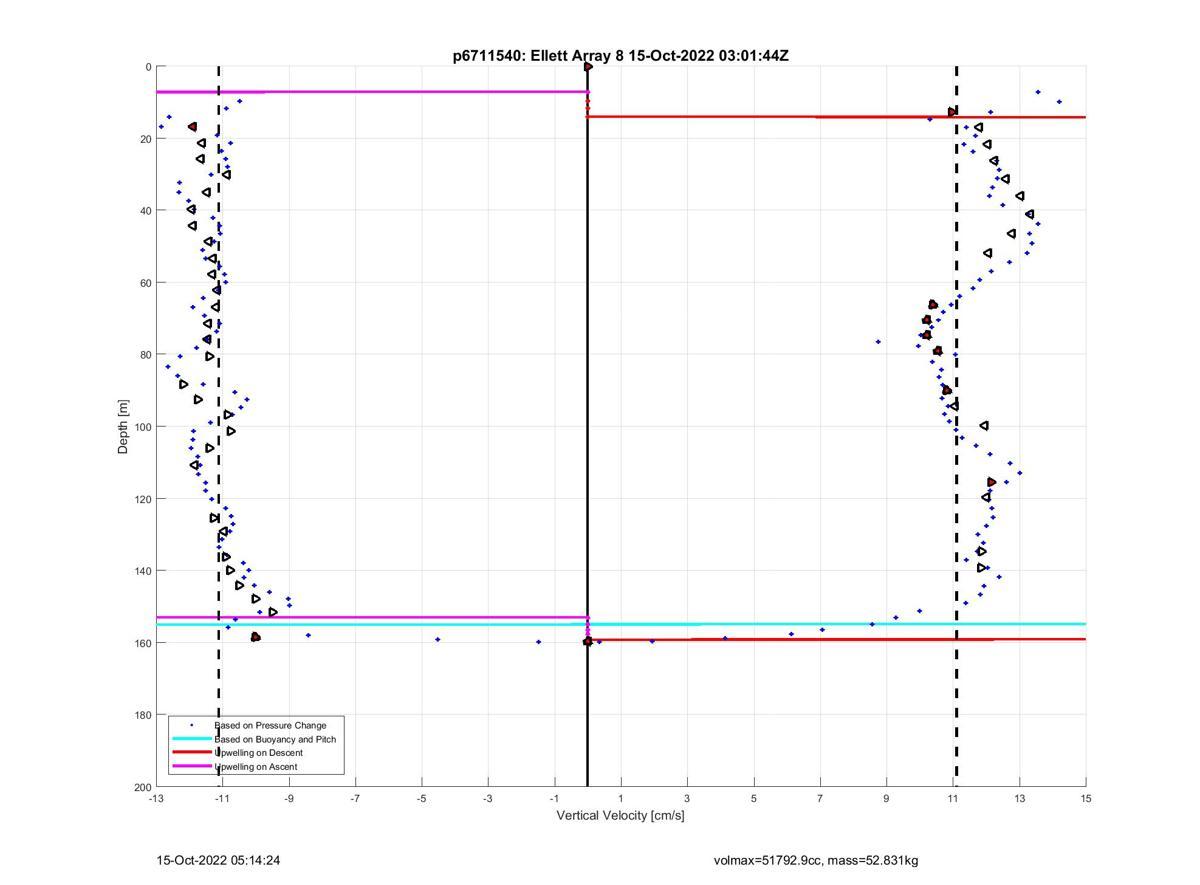Click the x-axis tick label '-11'
The width and height of the screenshot is (1200, 885).
[222, 798]
